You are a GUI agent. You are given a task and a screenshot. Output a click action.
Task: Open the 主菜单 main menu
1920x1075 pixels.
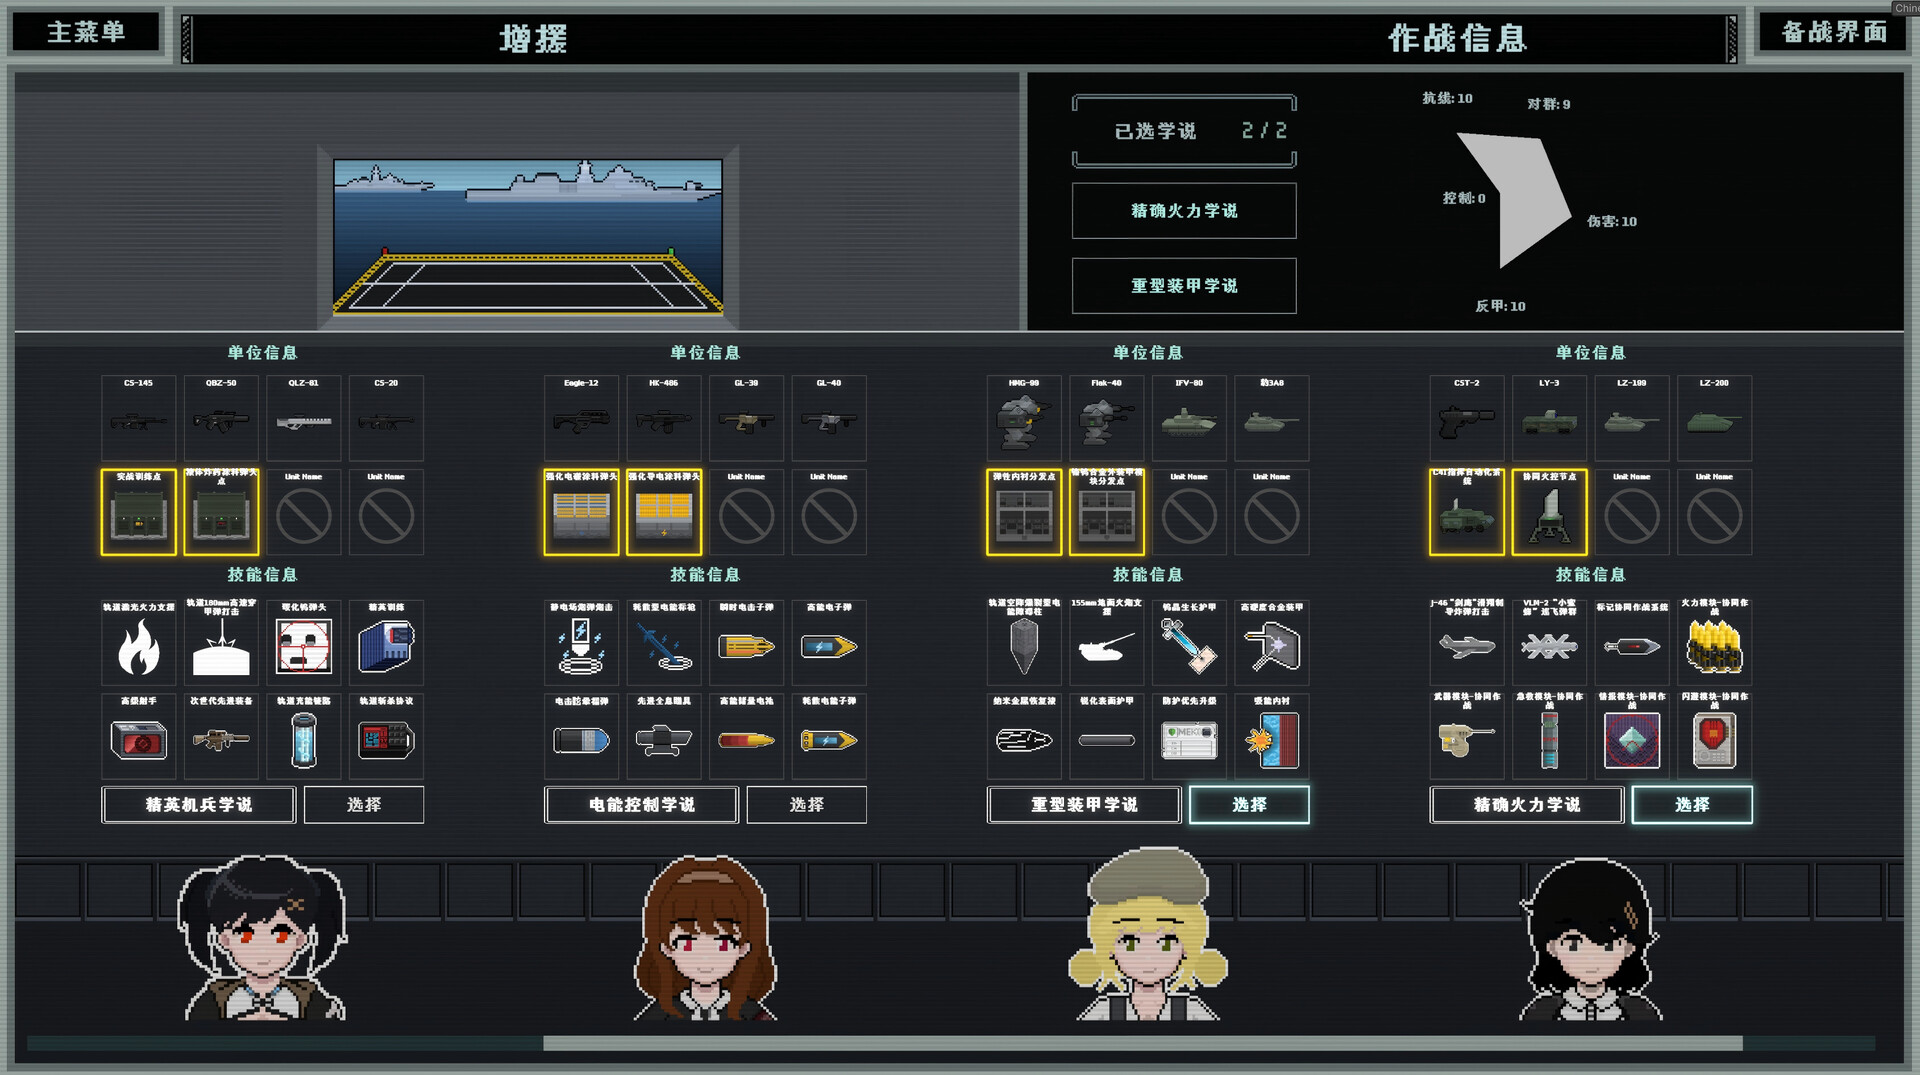86,32
